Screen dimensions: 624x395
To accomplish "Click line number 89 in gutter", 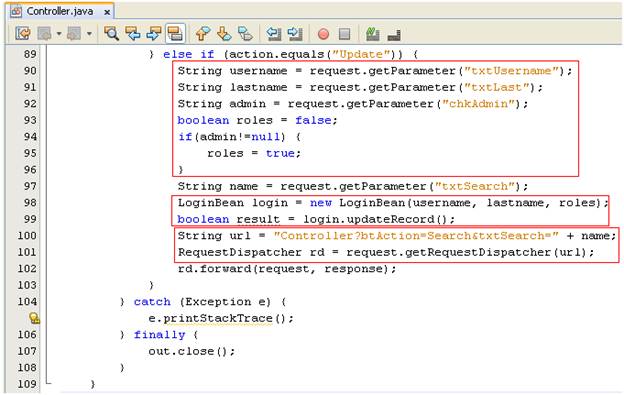I will coord(30,54).
